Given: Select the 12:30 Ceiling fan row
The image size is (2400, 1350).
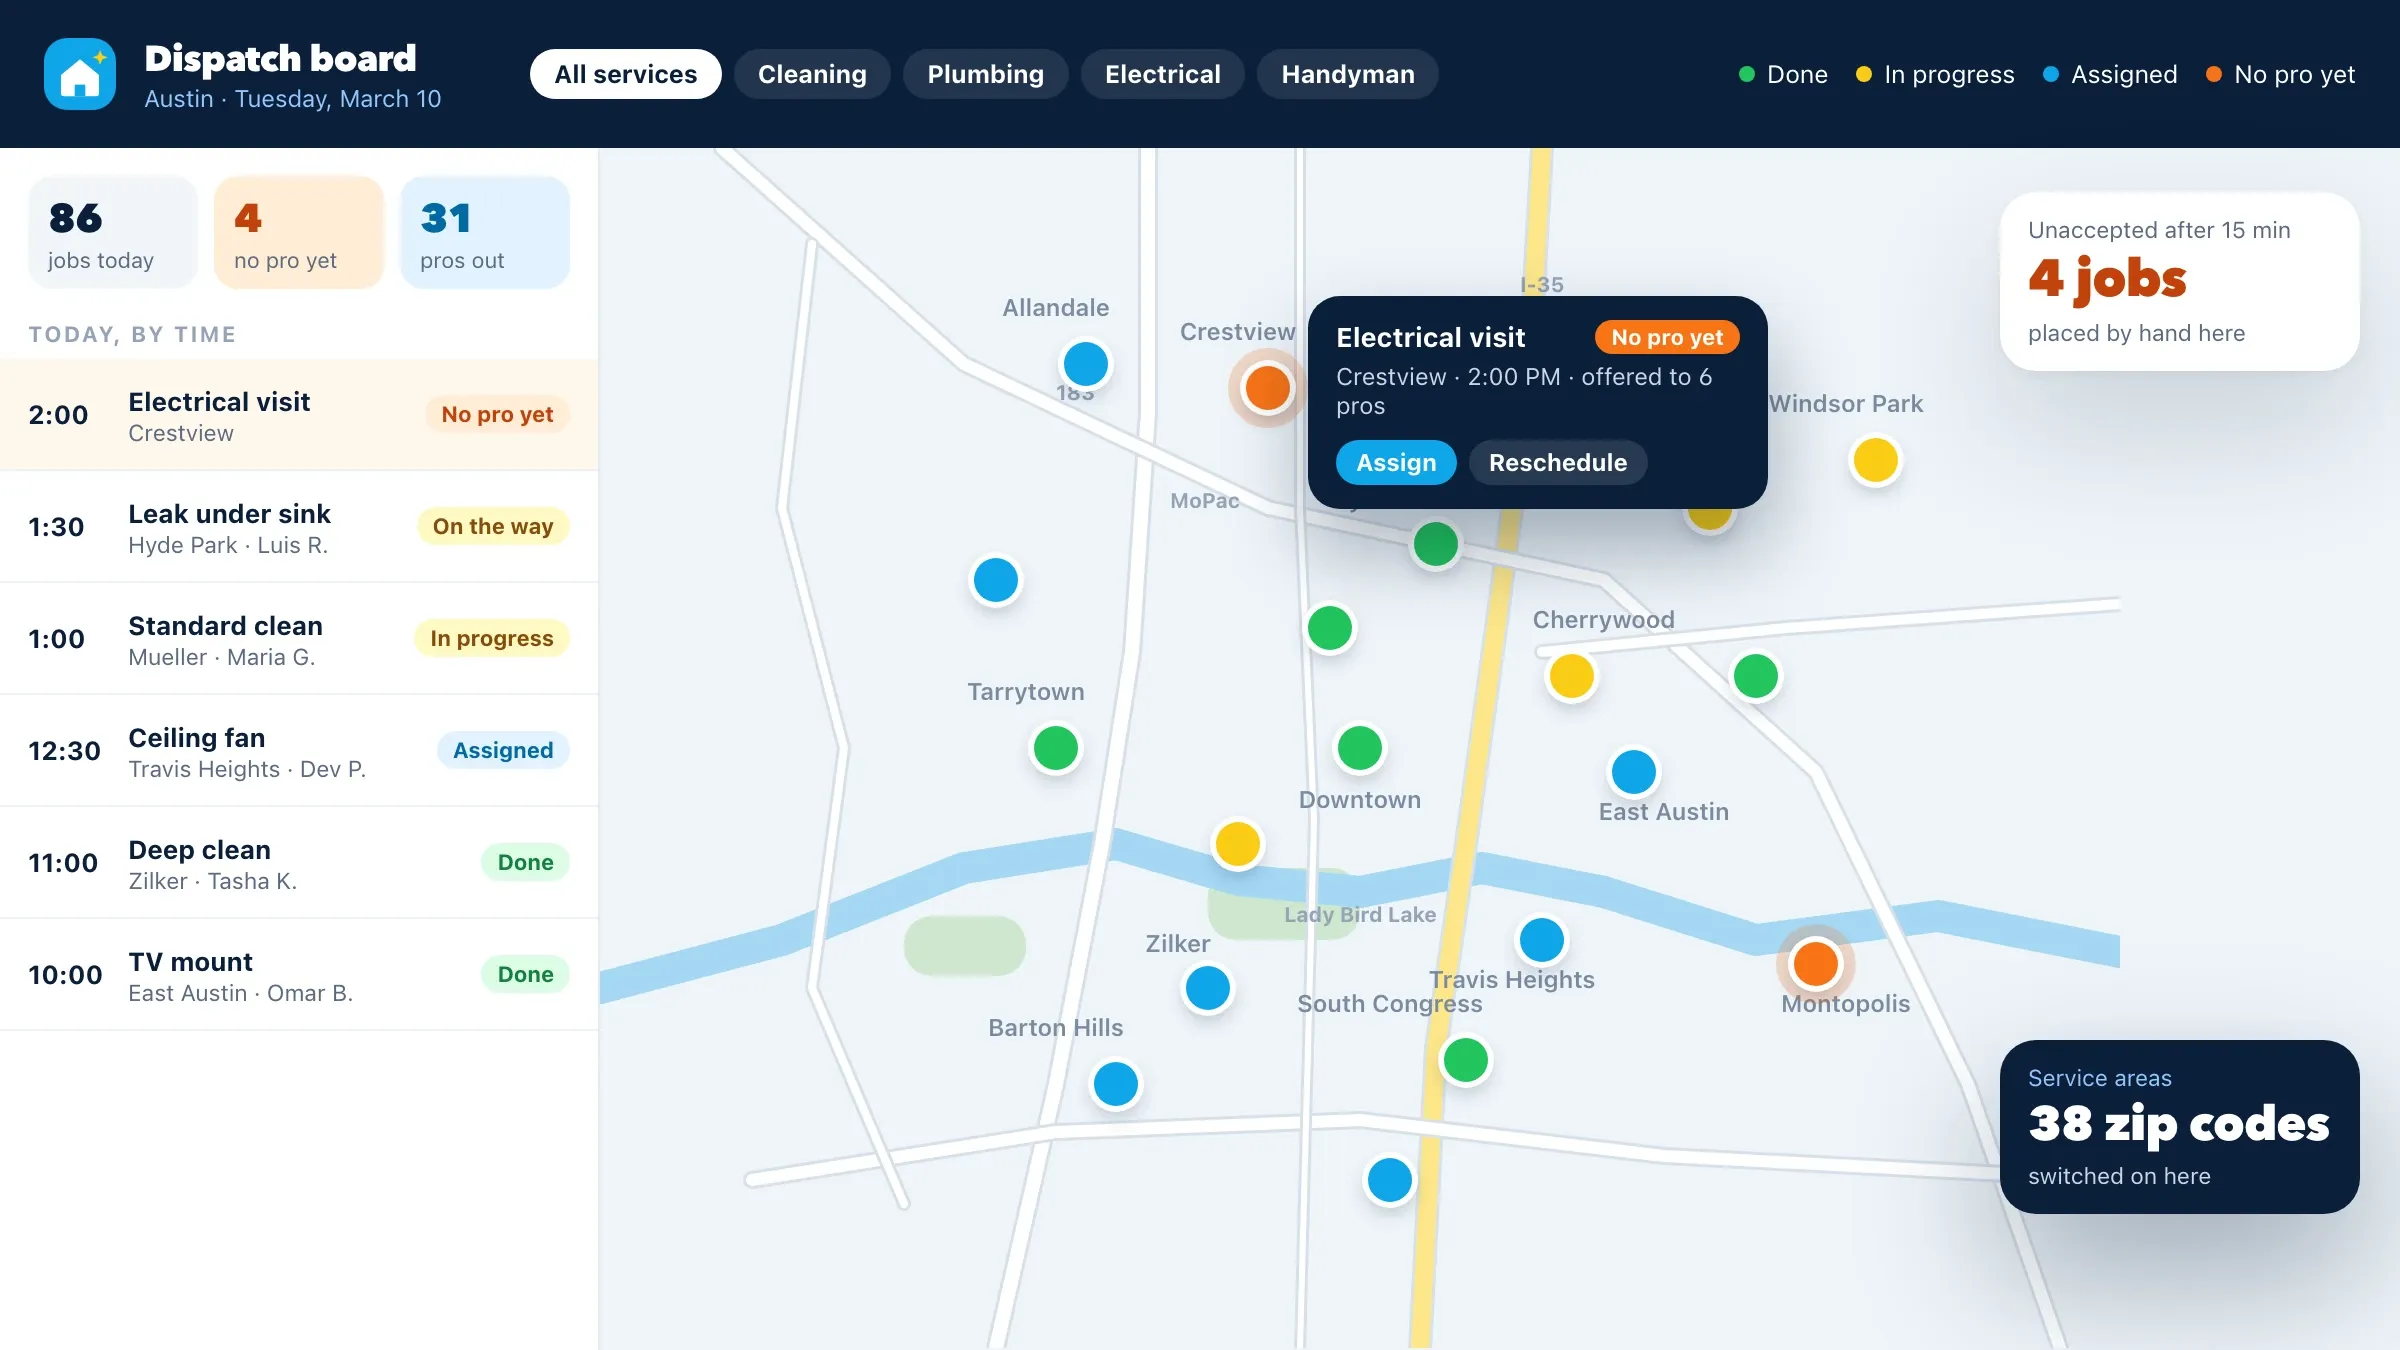Looking at the screenshot, I should click(x=299, y=751).
